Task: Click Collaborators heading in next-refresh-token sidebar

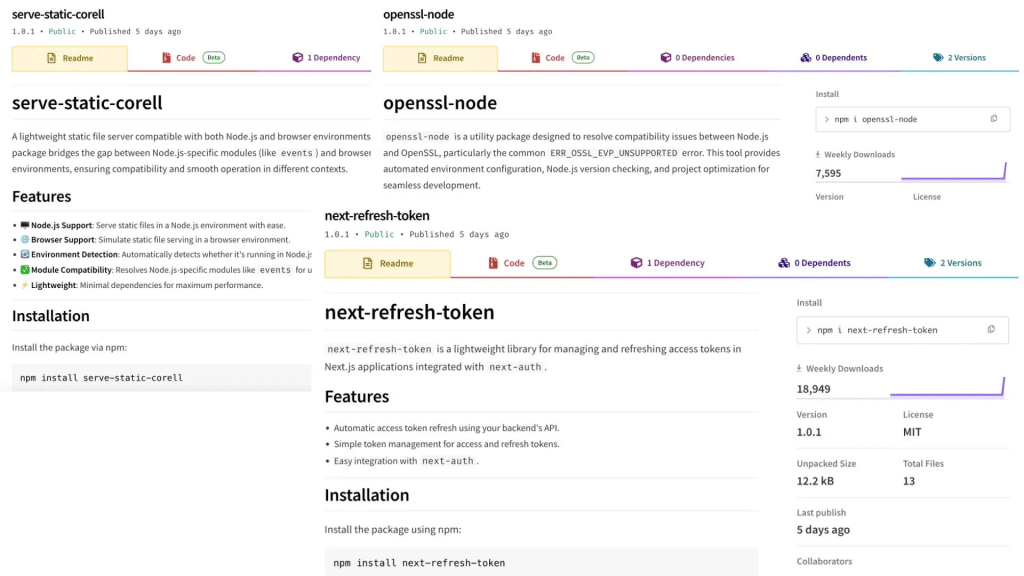Action: pyautogui.click(x=824, y=561)
